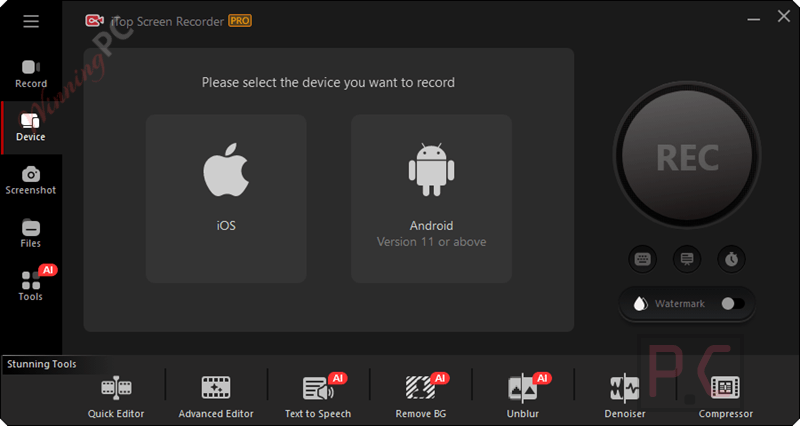The width and height of the screenshot is (800, 426).
Task: Start recording with the REC button
Action: click(687, 156)
